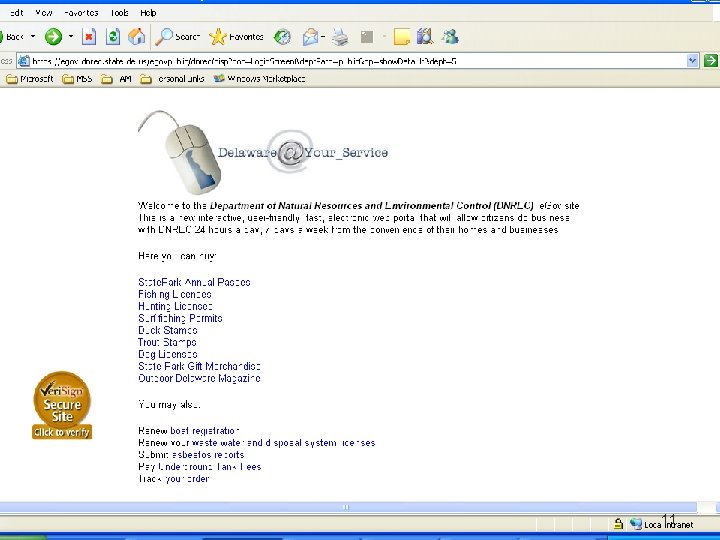720x540 pixels.
Task: Click the grayed Edit toolbar icon
Action: (x=367, y=37)
